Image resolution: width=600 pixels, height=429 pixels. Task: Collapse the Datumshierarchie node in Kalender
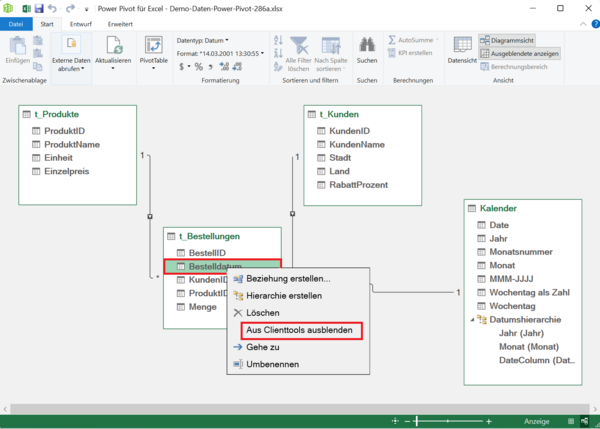pos(473,320)
